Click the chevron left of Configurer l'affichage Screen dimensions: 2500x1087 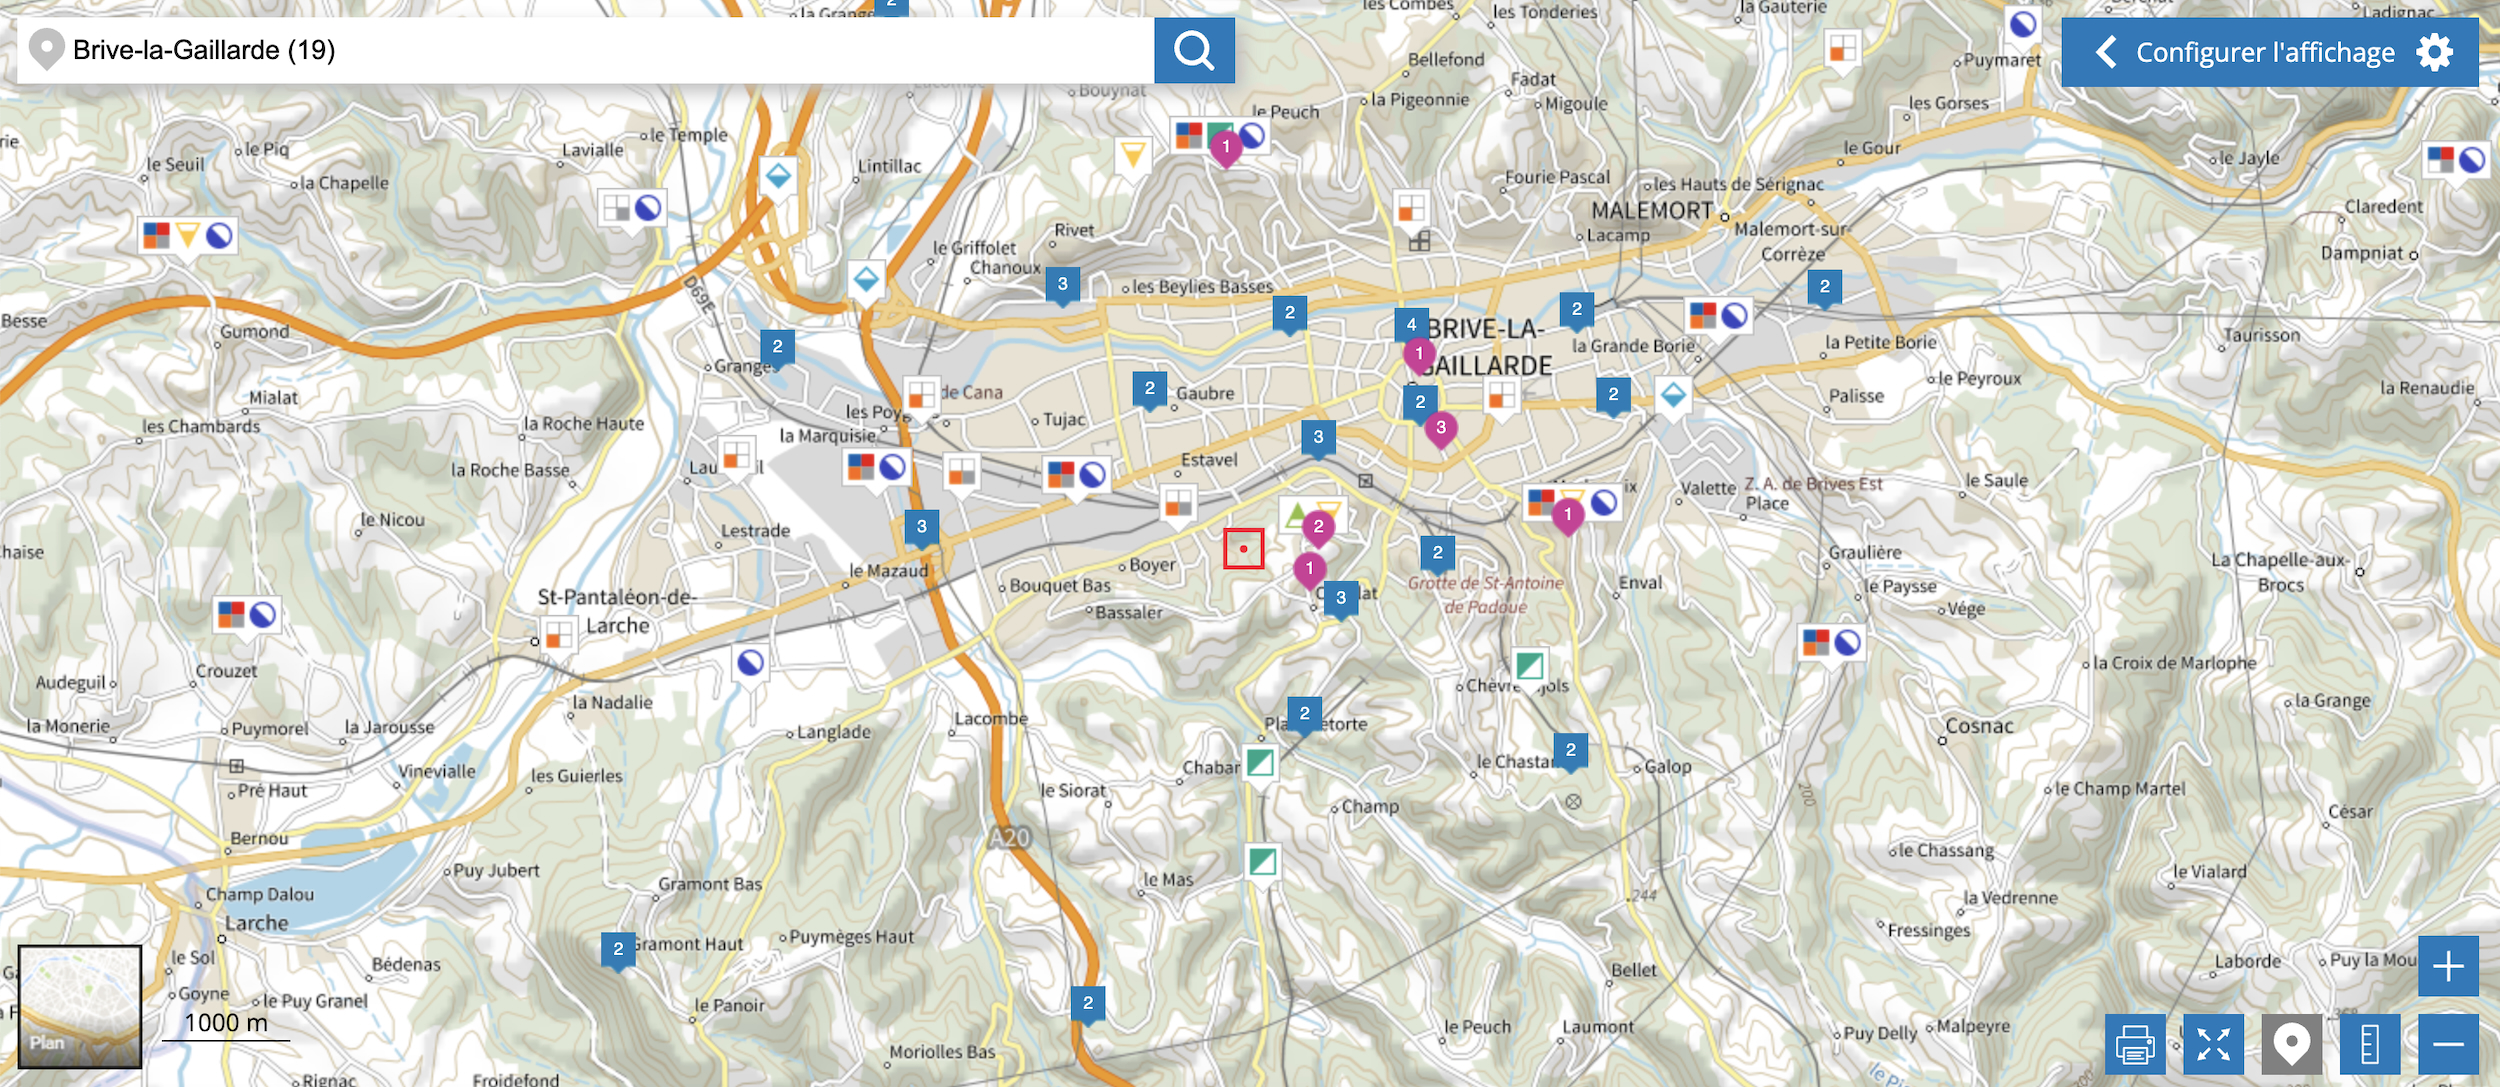pos(2106,52)
